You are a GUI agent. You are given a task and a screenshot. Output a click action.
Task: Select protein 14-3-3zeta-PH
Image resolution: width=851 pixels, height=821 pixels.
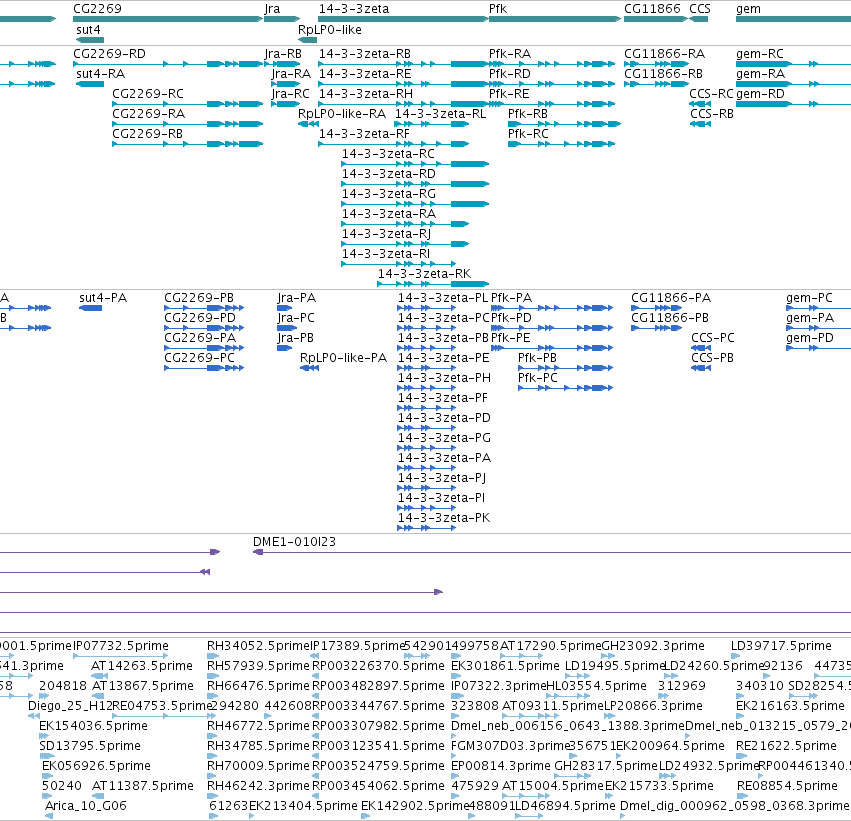(x=427, y=388)
